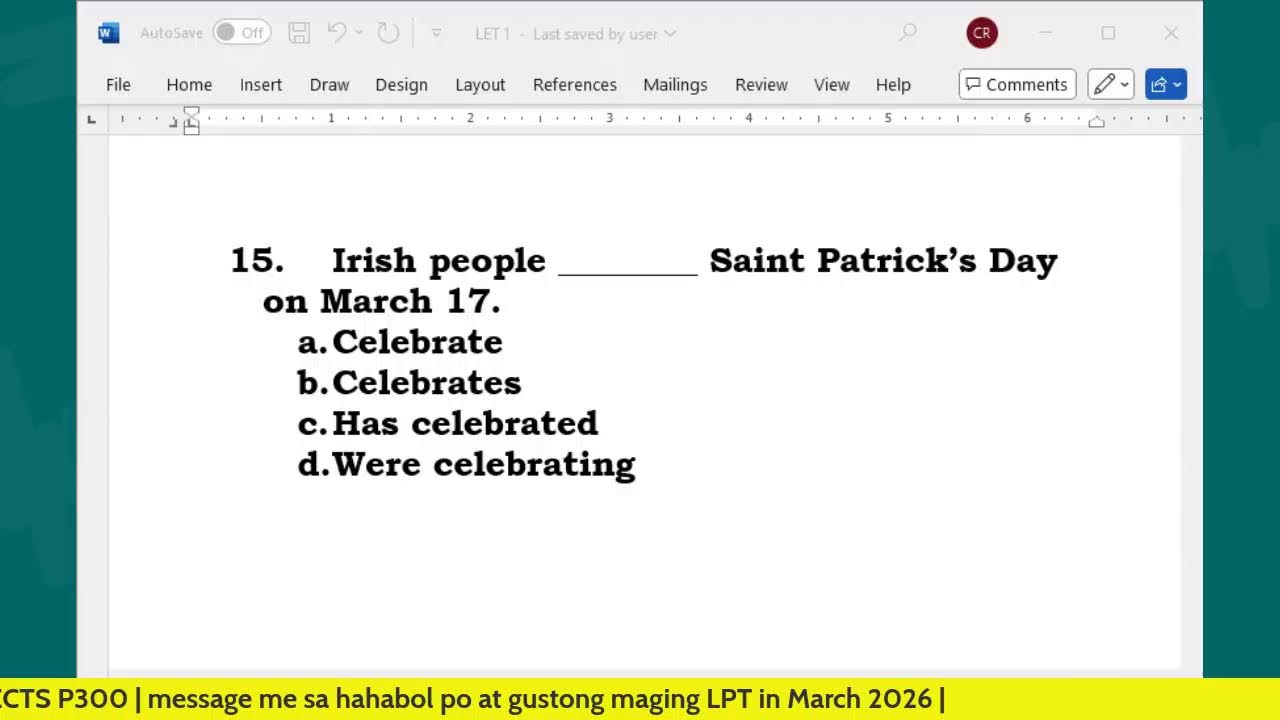This screenshot has height=720, width=1280.
Task: Open the Share dropdown button
Action: click(1166, 85)
